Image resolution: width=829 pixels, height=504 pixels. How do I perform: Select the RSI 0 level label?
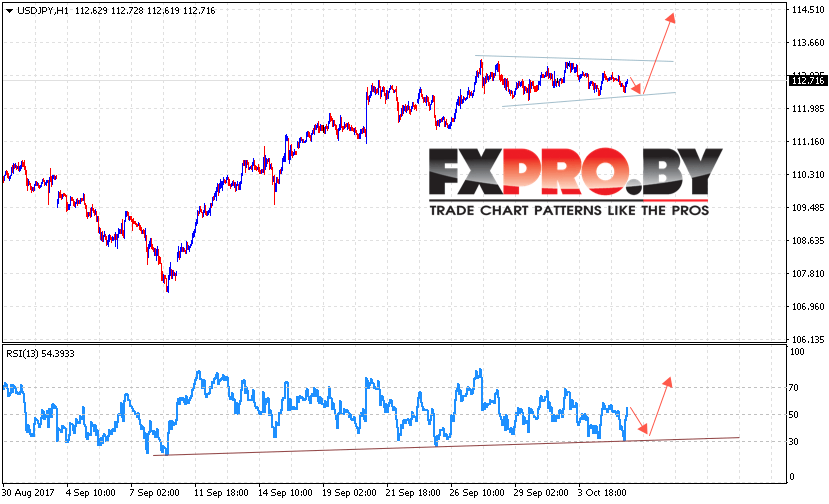(x=791, y=476)
